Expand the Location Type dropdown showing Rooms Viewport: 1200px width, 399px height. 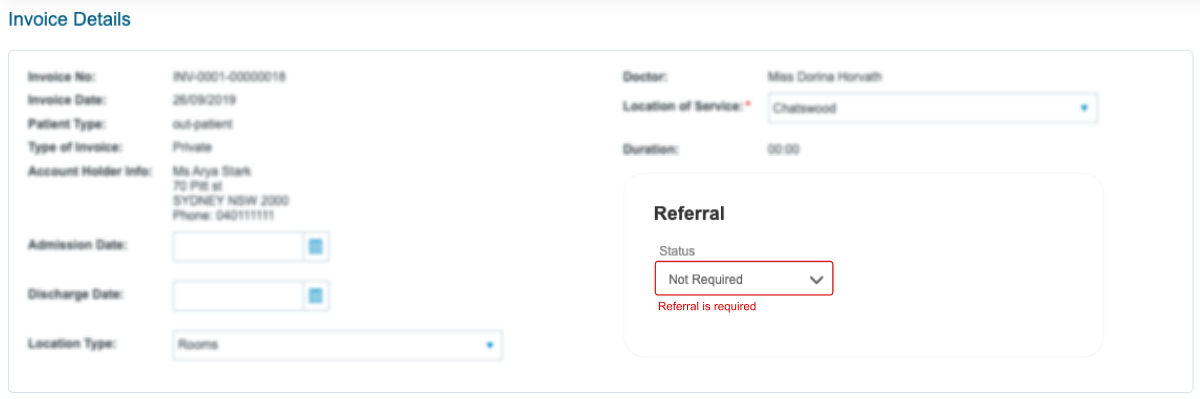tap(337, 345)
